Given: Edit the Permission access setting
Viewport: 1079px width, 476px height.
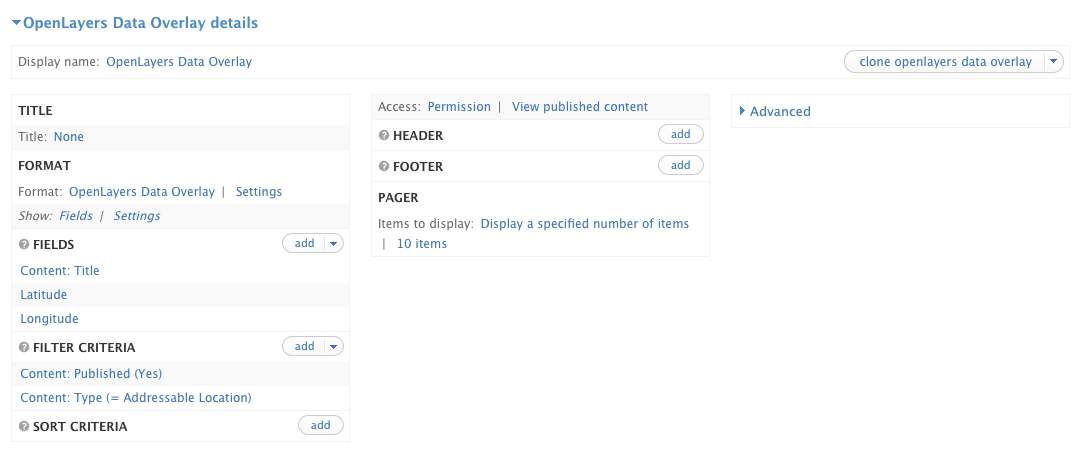Looking at the screenshot, I should pos(459,107).
